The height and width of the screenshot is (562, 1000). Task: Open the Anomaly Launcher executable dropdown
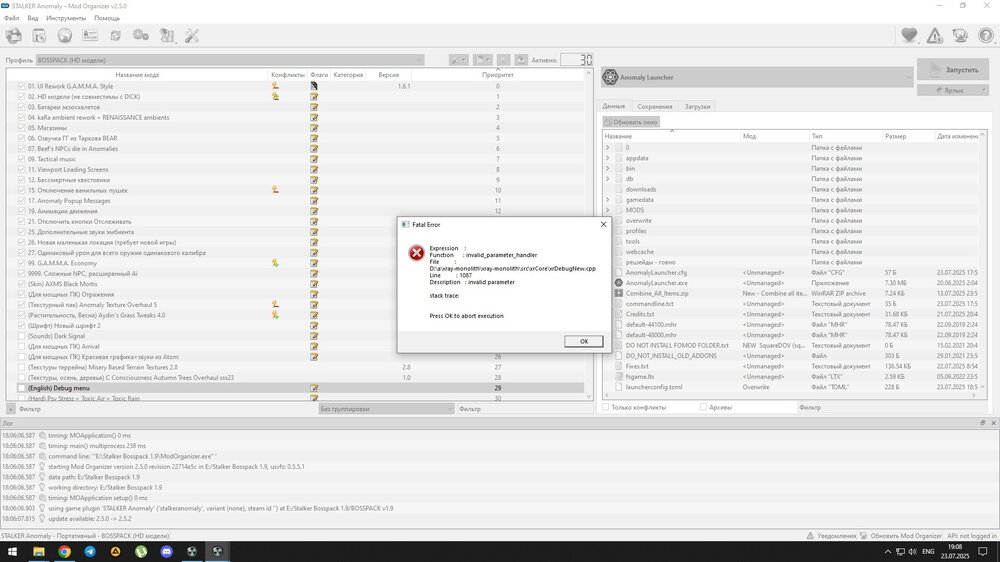coord(755,77)
